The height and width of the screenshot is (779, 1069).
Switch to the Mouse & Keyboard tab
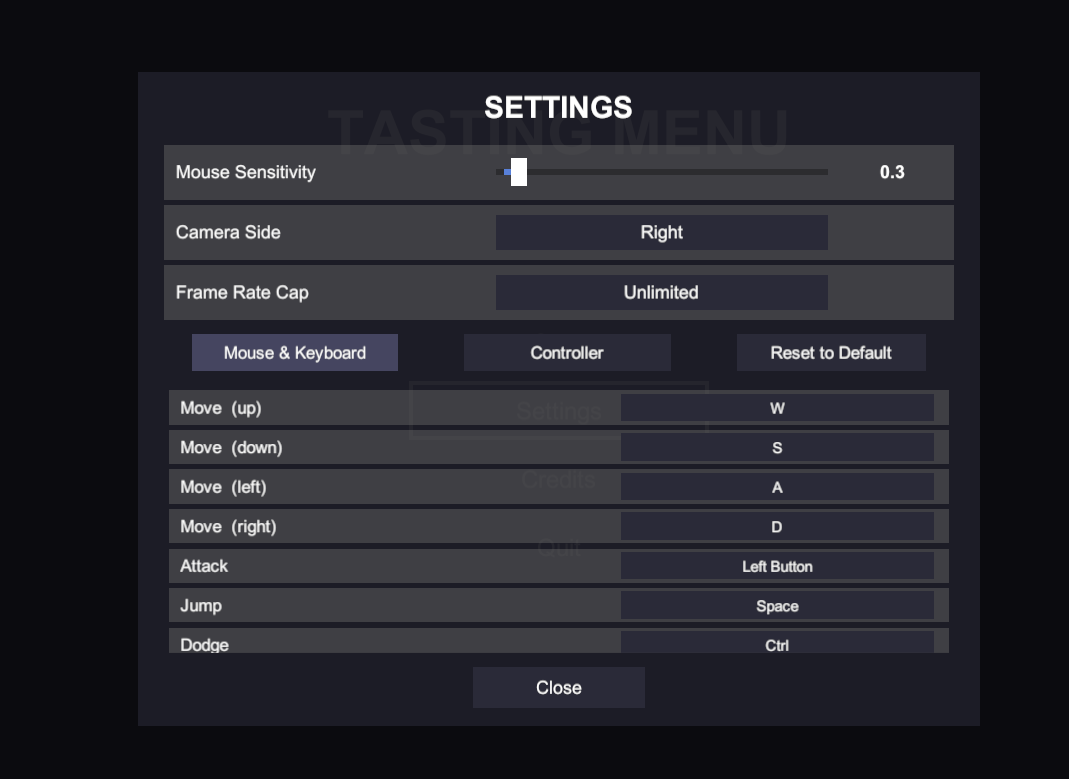coord(295,352)
